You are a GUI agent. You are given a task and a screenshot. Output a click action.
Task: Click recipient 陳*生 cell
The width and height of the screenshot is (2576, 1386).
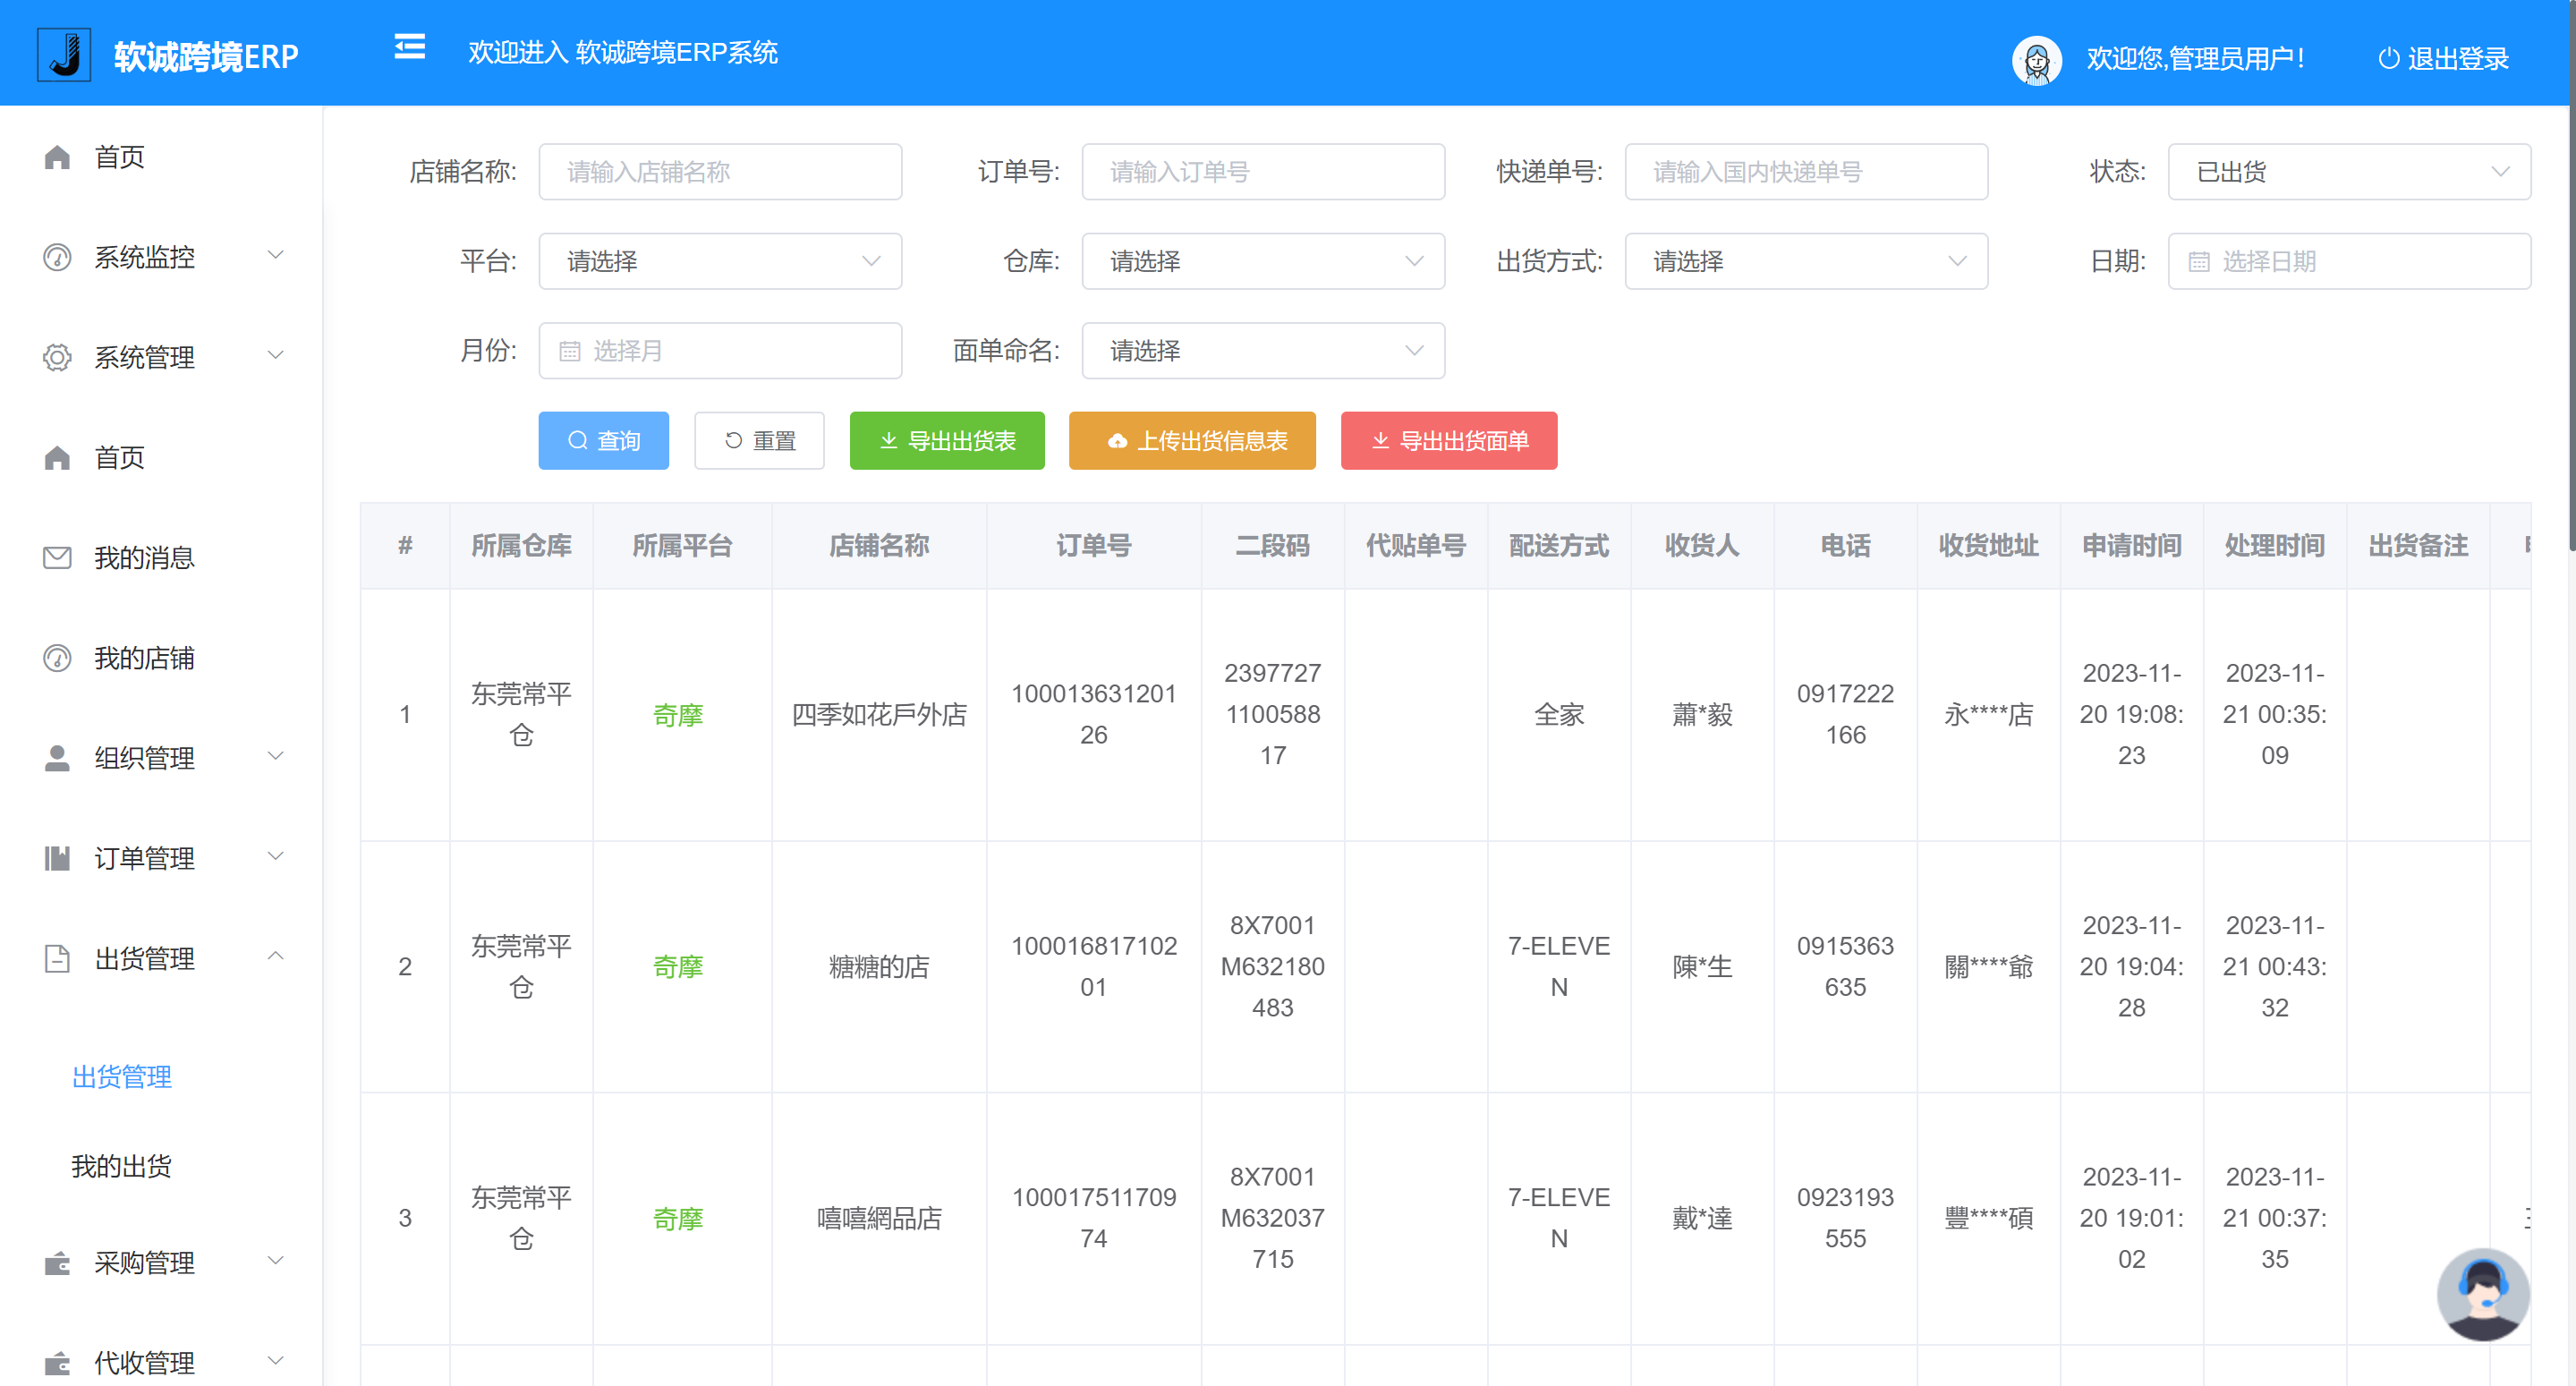click(x=1701, y=967)
